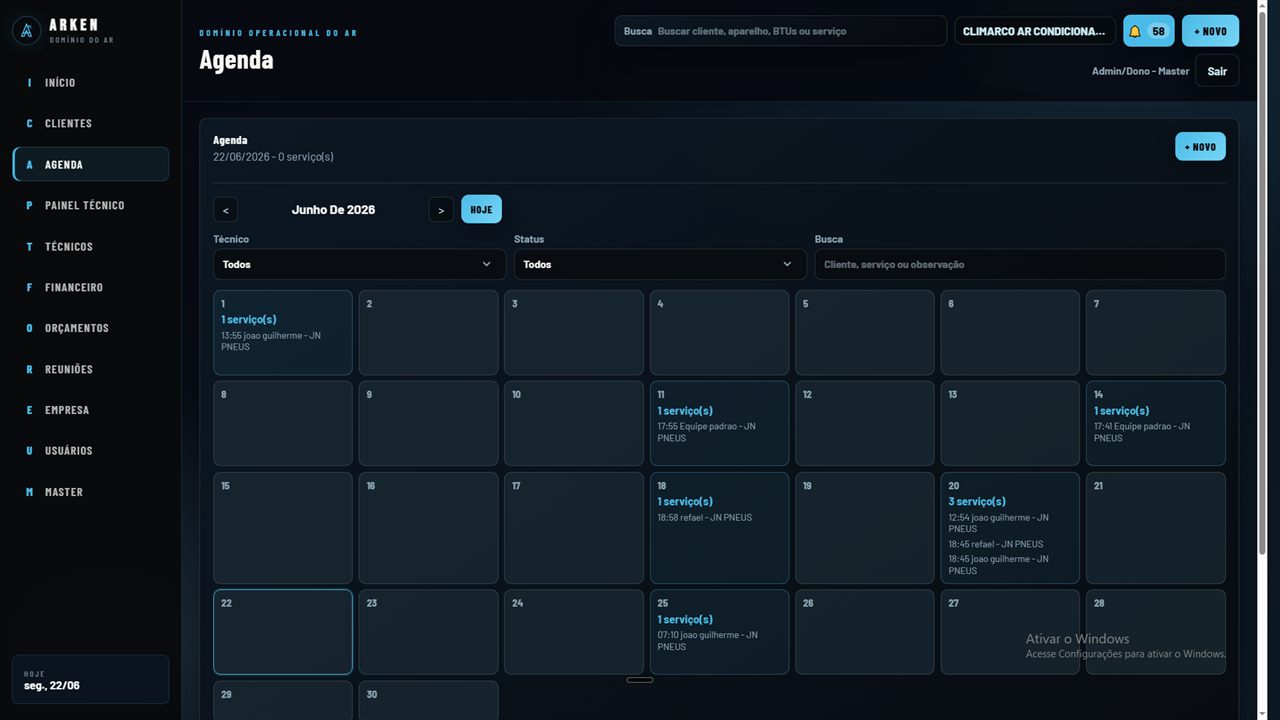Screen dimensions: 1280x720
Task: Click the ARKEN logo icon
Action: [x=26, y=31]
